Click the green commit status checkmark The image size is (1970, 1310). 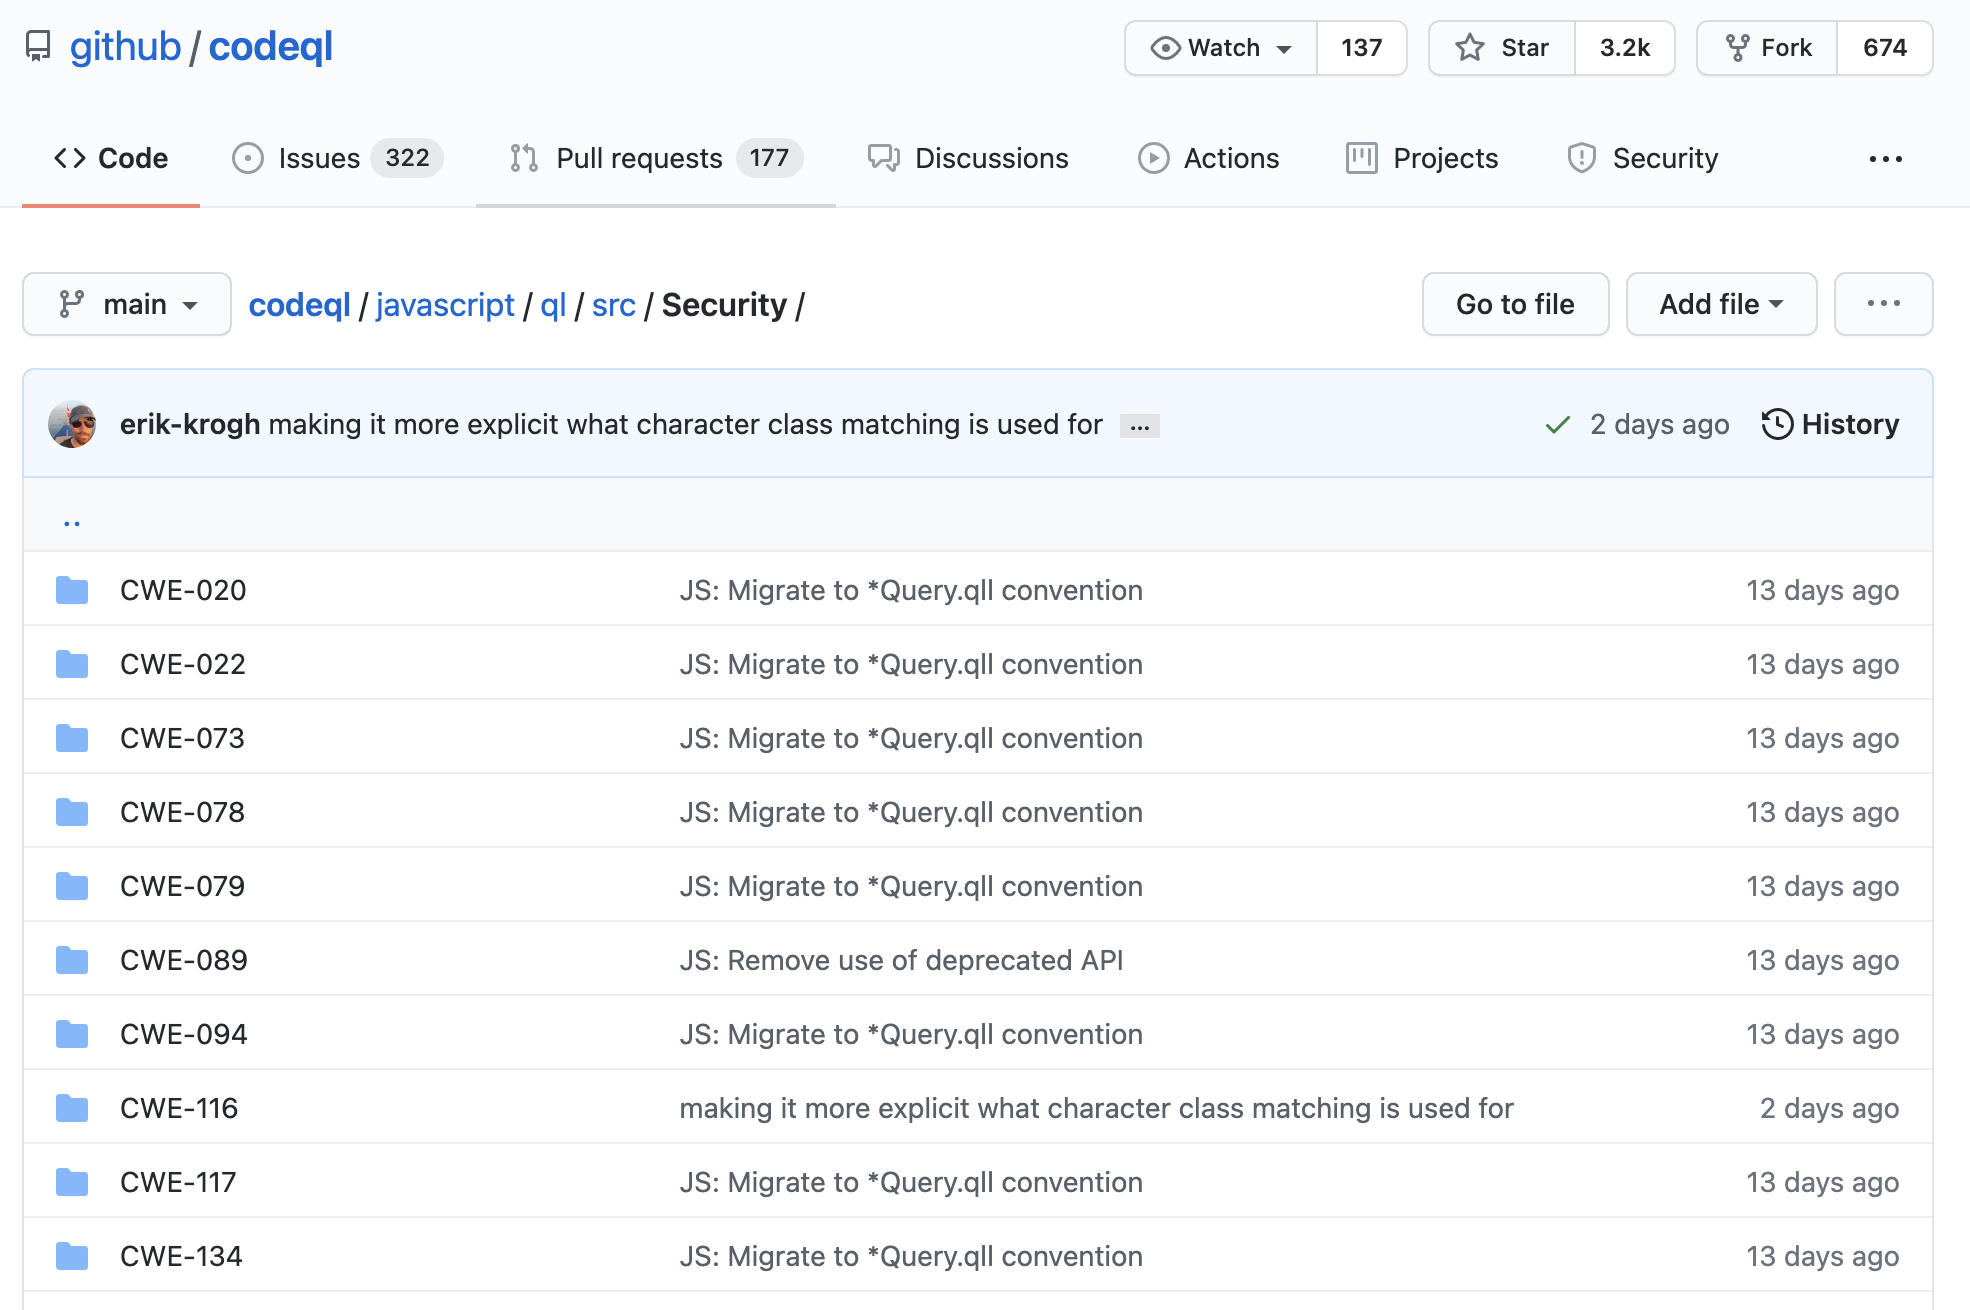click(x=1557, y=425)
